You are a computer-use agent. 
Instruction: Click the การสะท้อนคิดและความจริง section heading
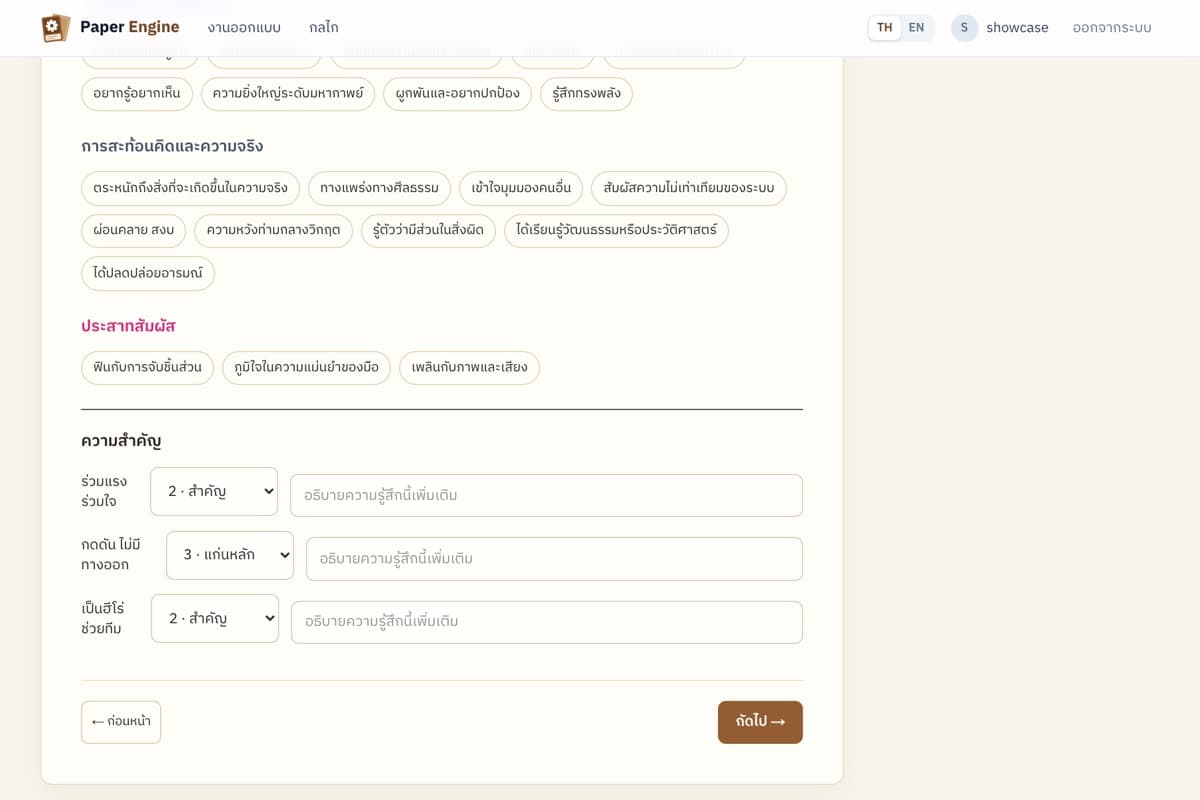172,146
